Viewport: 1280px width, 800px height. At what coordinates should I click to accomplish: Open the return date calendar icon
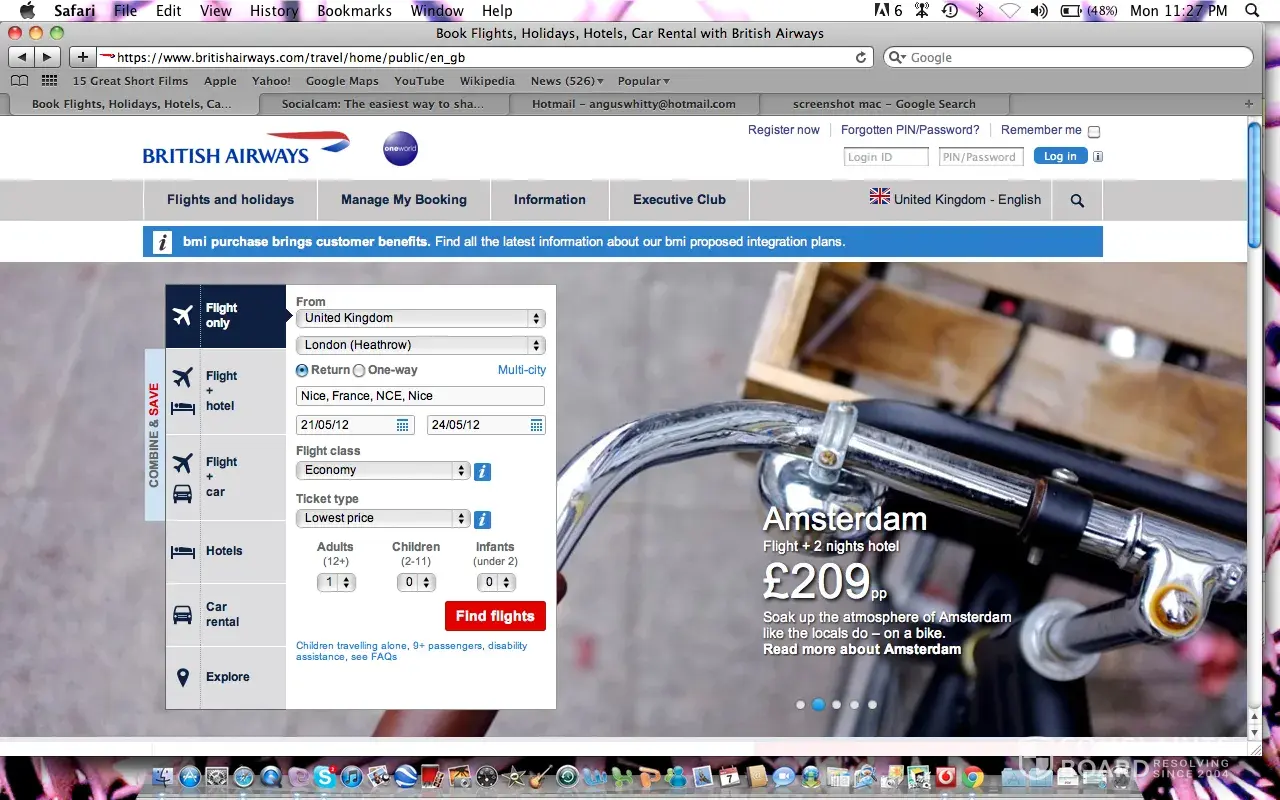click(x=536, y=425)
